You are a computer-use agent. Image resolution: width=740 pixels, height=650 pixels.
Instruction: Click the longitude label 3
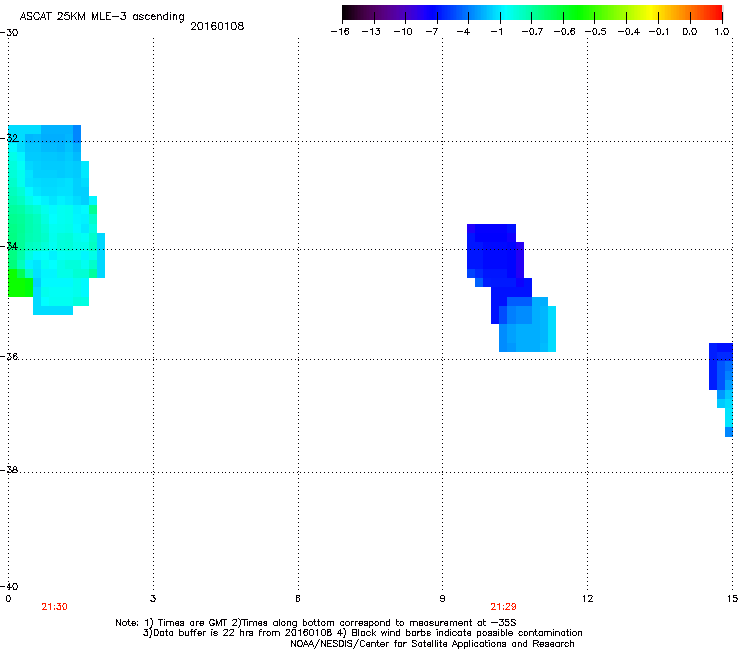click(x=153, y=599)
